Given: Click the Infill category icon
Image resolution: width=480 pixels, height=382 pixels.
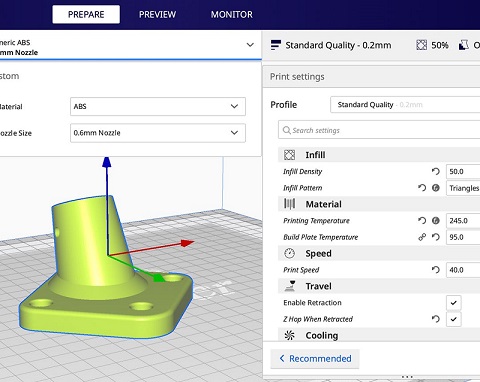Looking at the screenshot, I should [289, 155].
